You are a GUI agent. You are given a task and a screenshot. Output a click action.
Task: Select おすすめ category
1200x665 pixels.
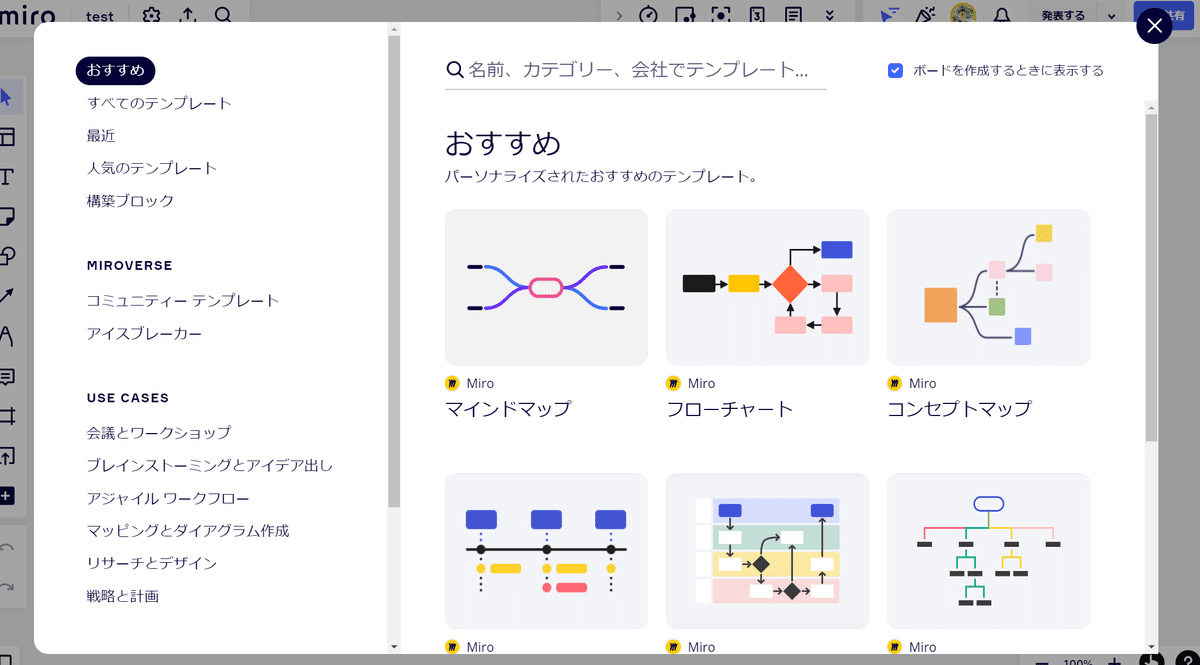(115, 70)
